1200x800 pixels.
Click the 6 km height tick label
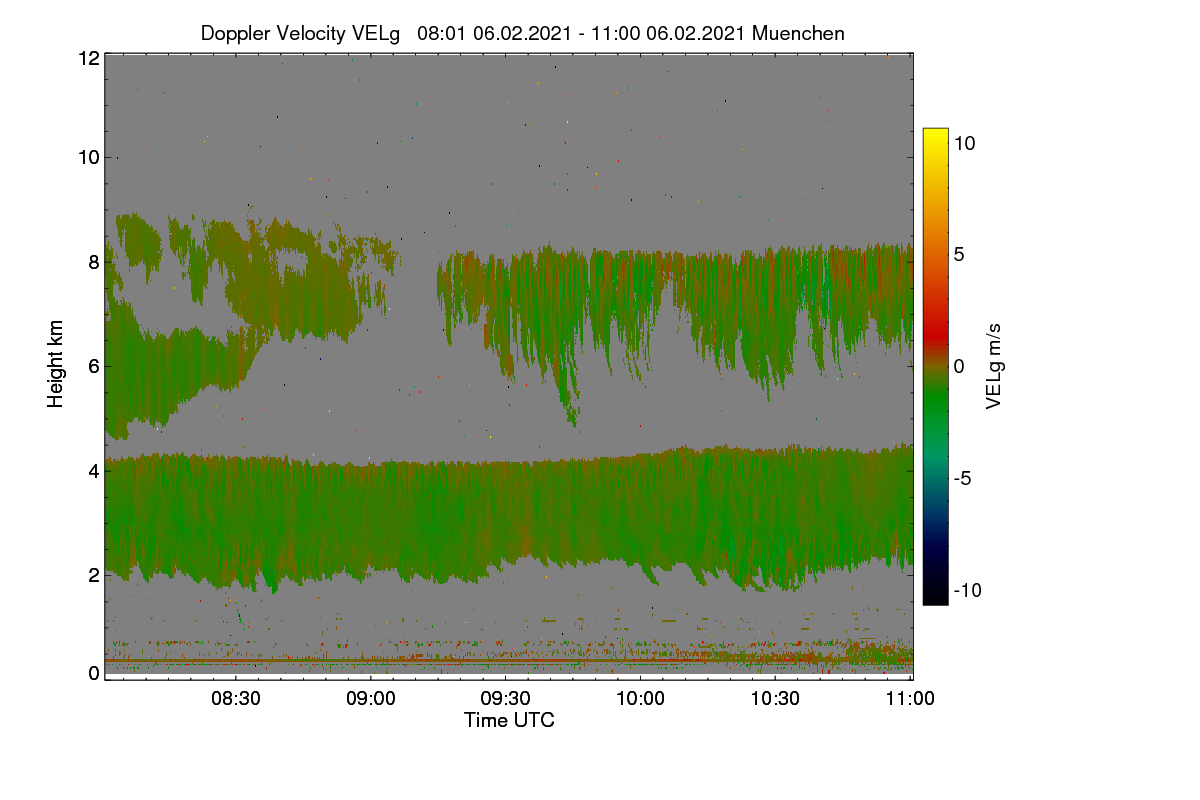coord(94,366)
